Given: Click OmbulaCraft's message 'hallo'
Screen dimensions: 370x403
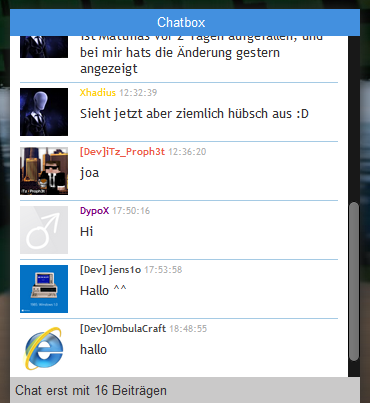Looking at the screenshot, I should pos(93,349).
